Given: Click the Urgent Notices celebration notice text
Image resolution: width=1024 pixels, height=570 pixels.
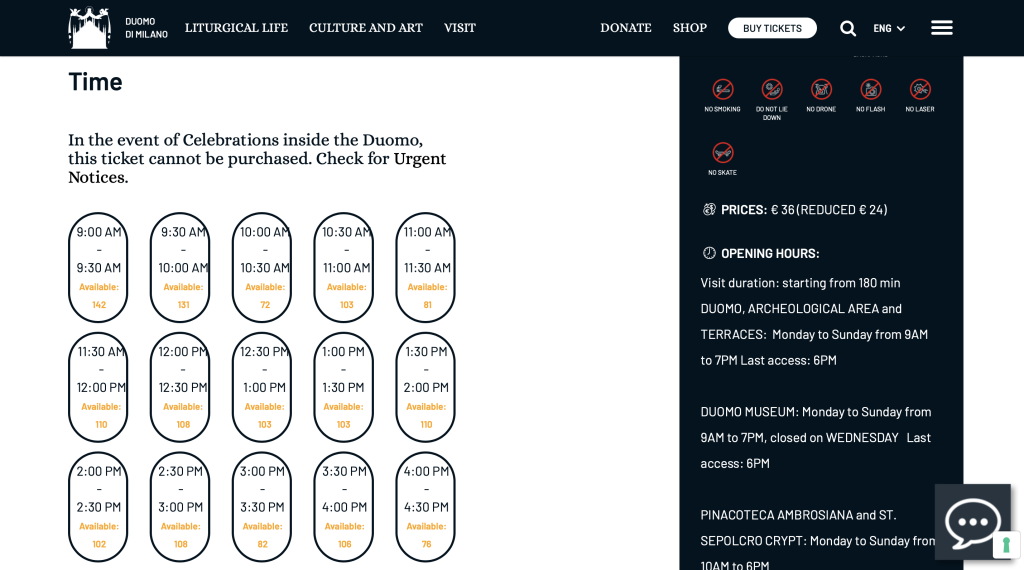Looking at the screenshot, I should click(257, 159).
